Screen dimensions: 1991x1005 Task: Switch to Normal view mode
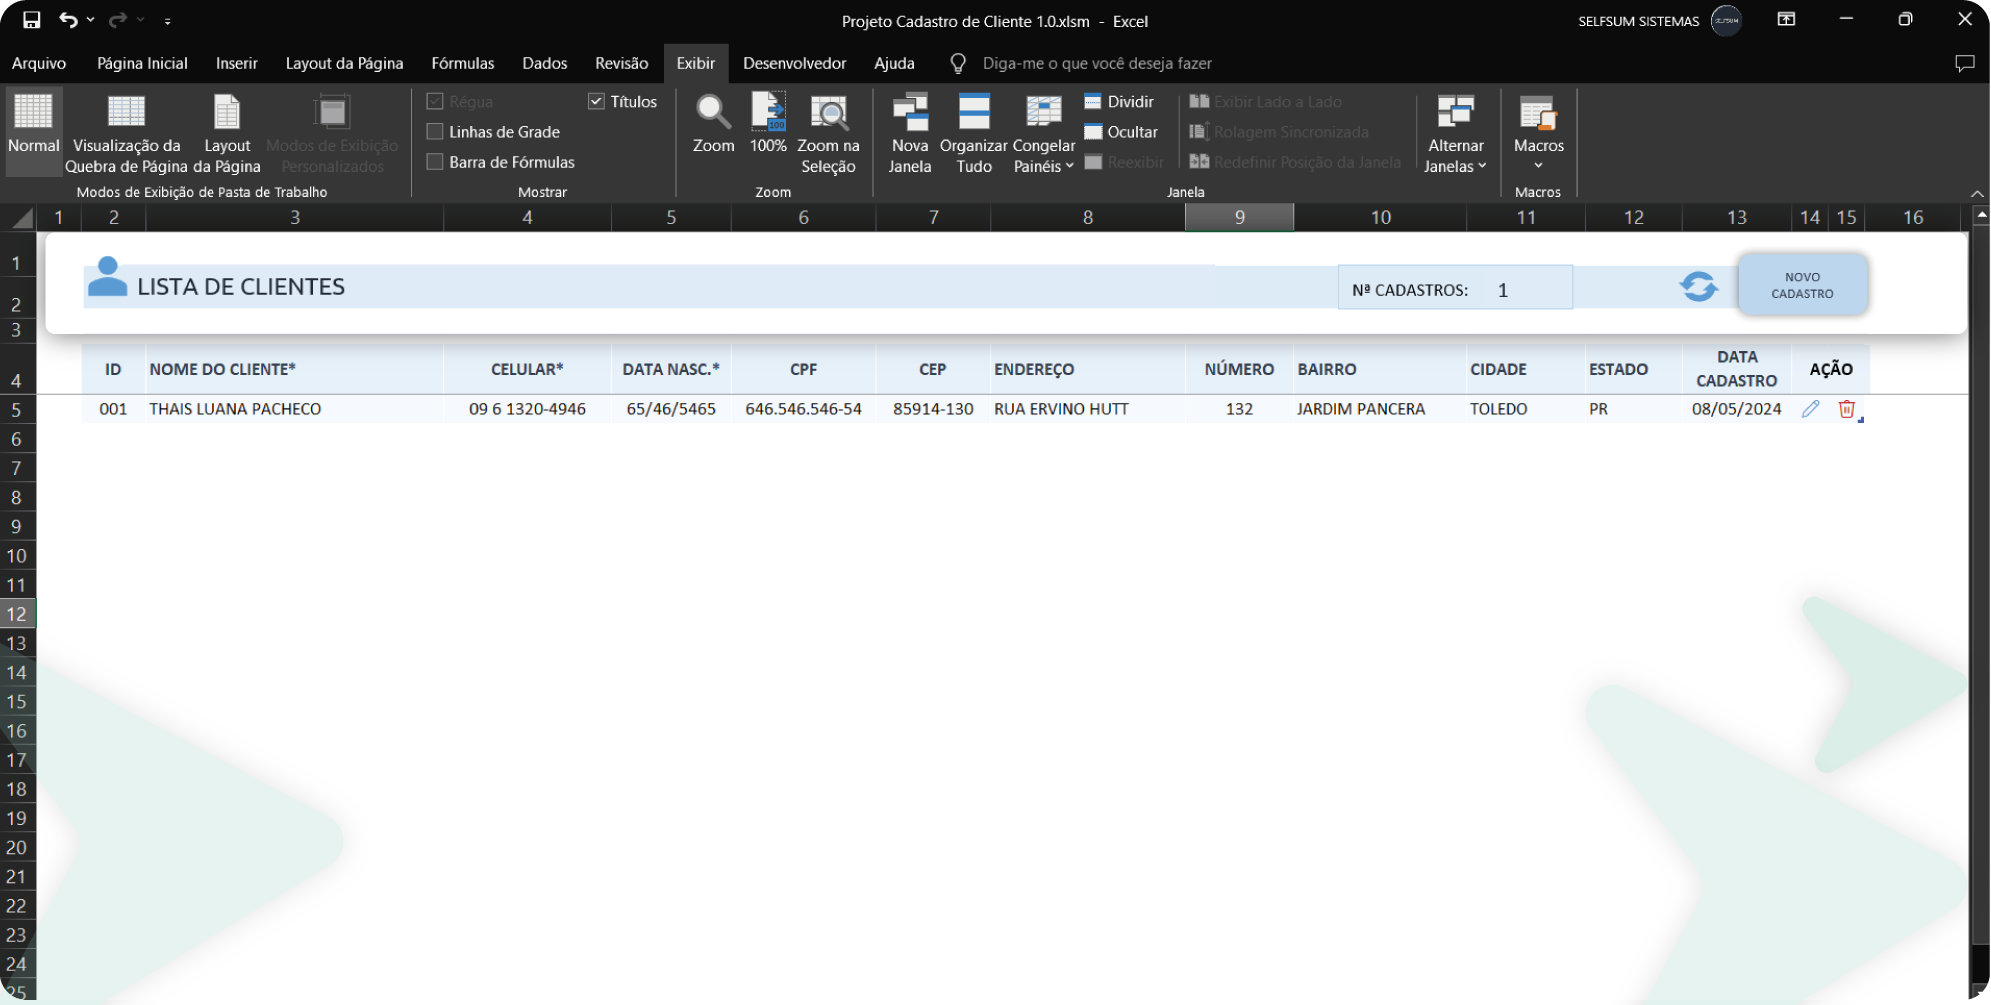tap(34, 131)
